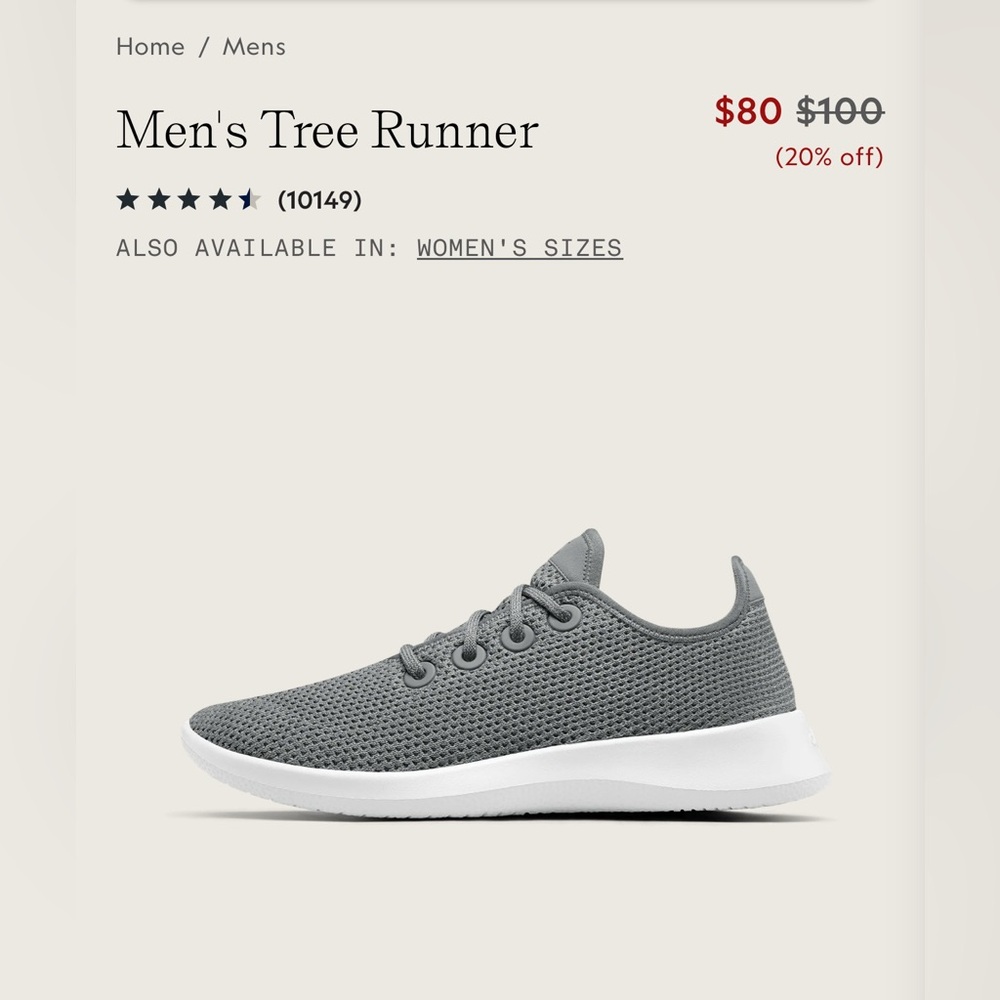Click the red banner at the top
Viewport: 1000px width, 1000px height.
point(500,5)
